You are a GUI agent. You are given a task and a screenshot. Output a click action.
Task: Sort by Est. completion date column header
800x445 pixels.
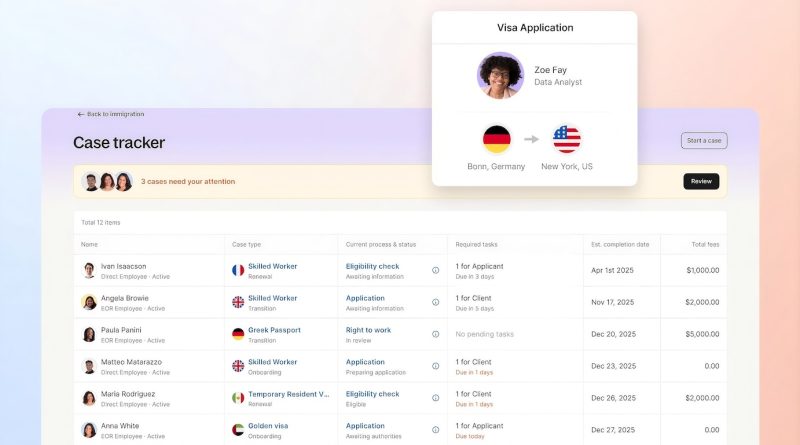(x=620, y=244)
